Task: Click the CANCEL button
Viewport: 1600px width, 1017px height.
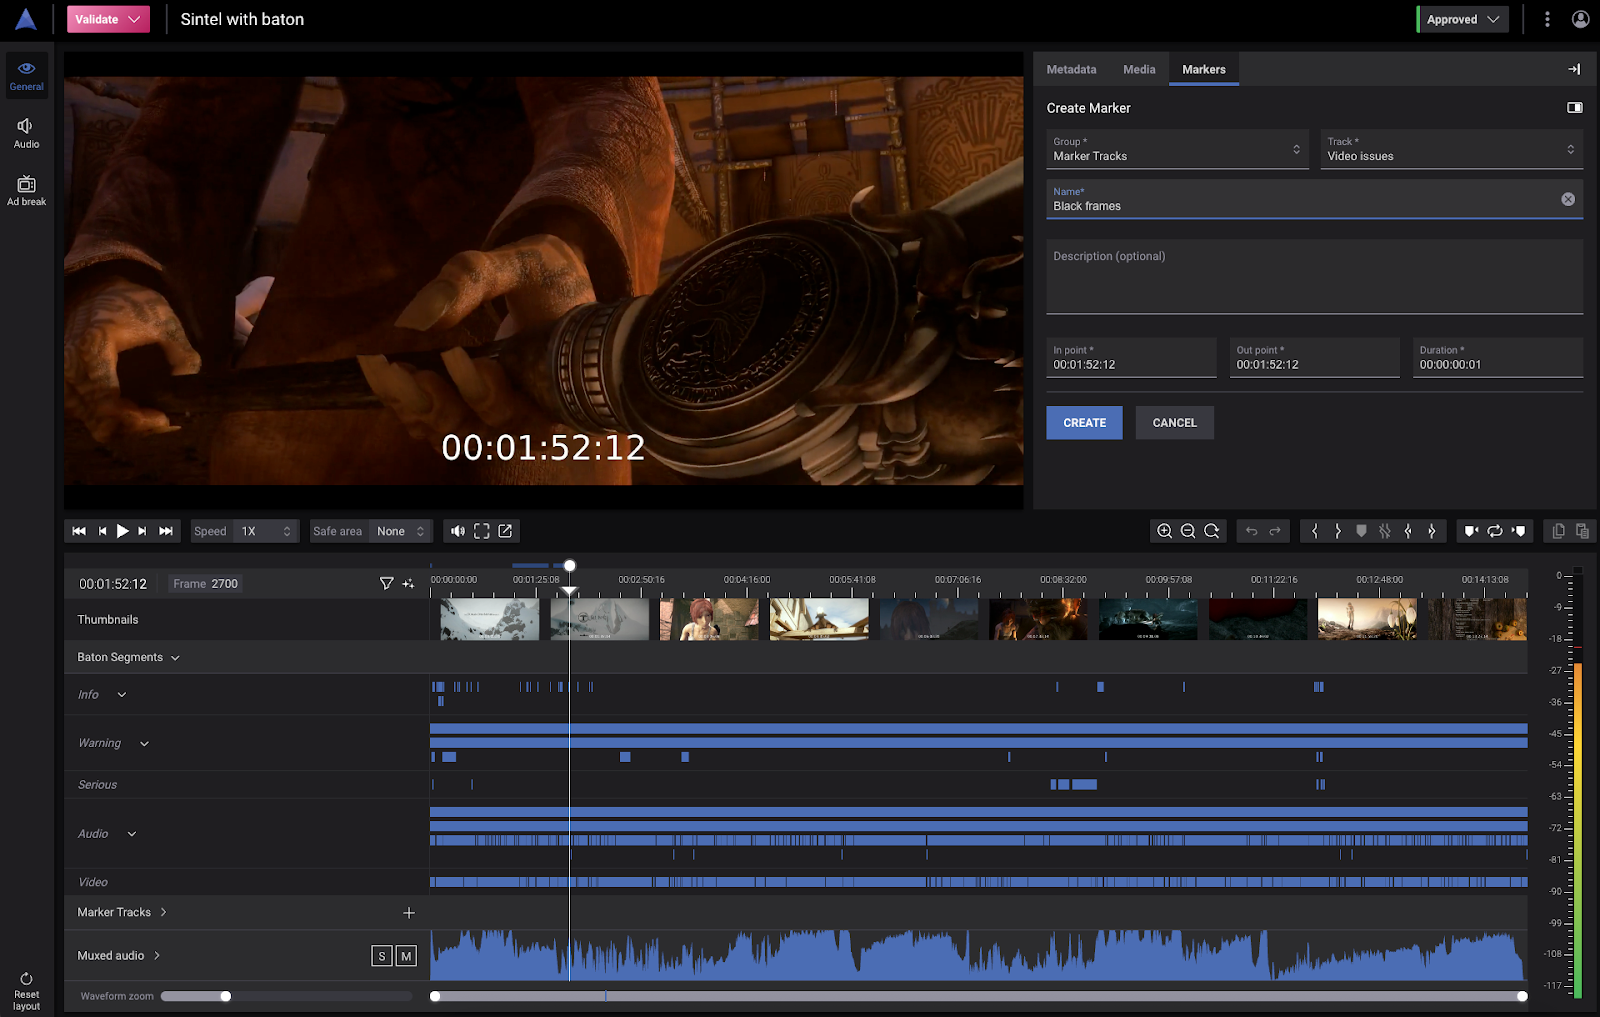Action: [1174, 423]
